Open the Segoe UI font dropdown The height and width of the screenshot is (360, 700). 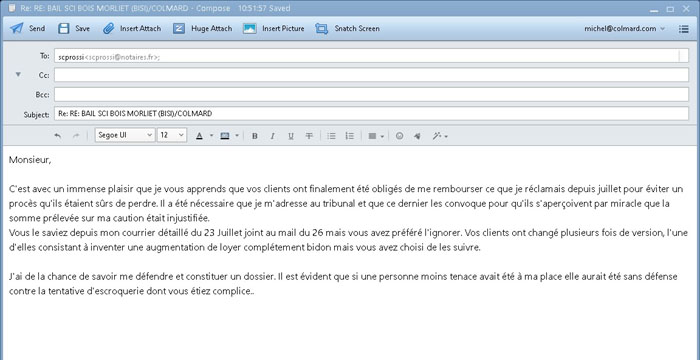click(125, 135)
